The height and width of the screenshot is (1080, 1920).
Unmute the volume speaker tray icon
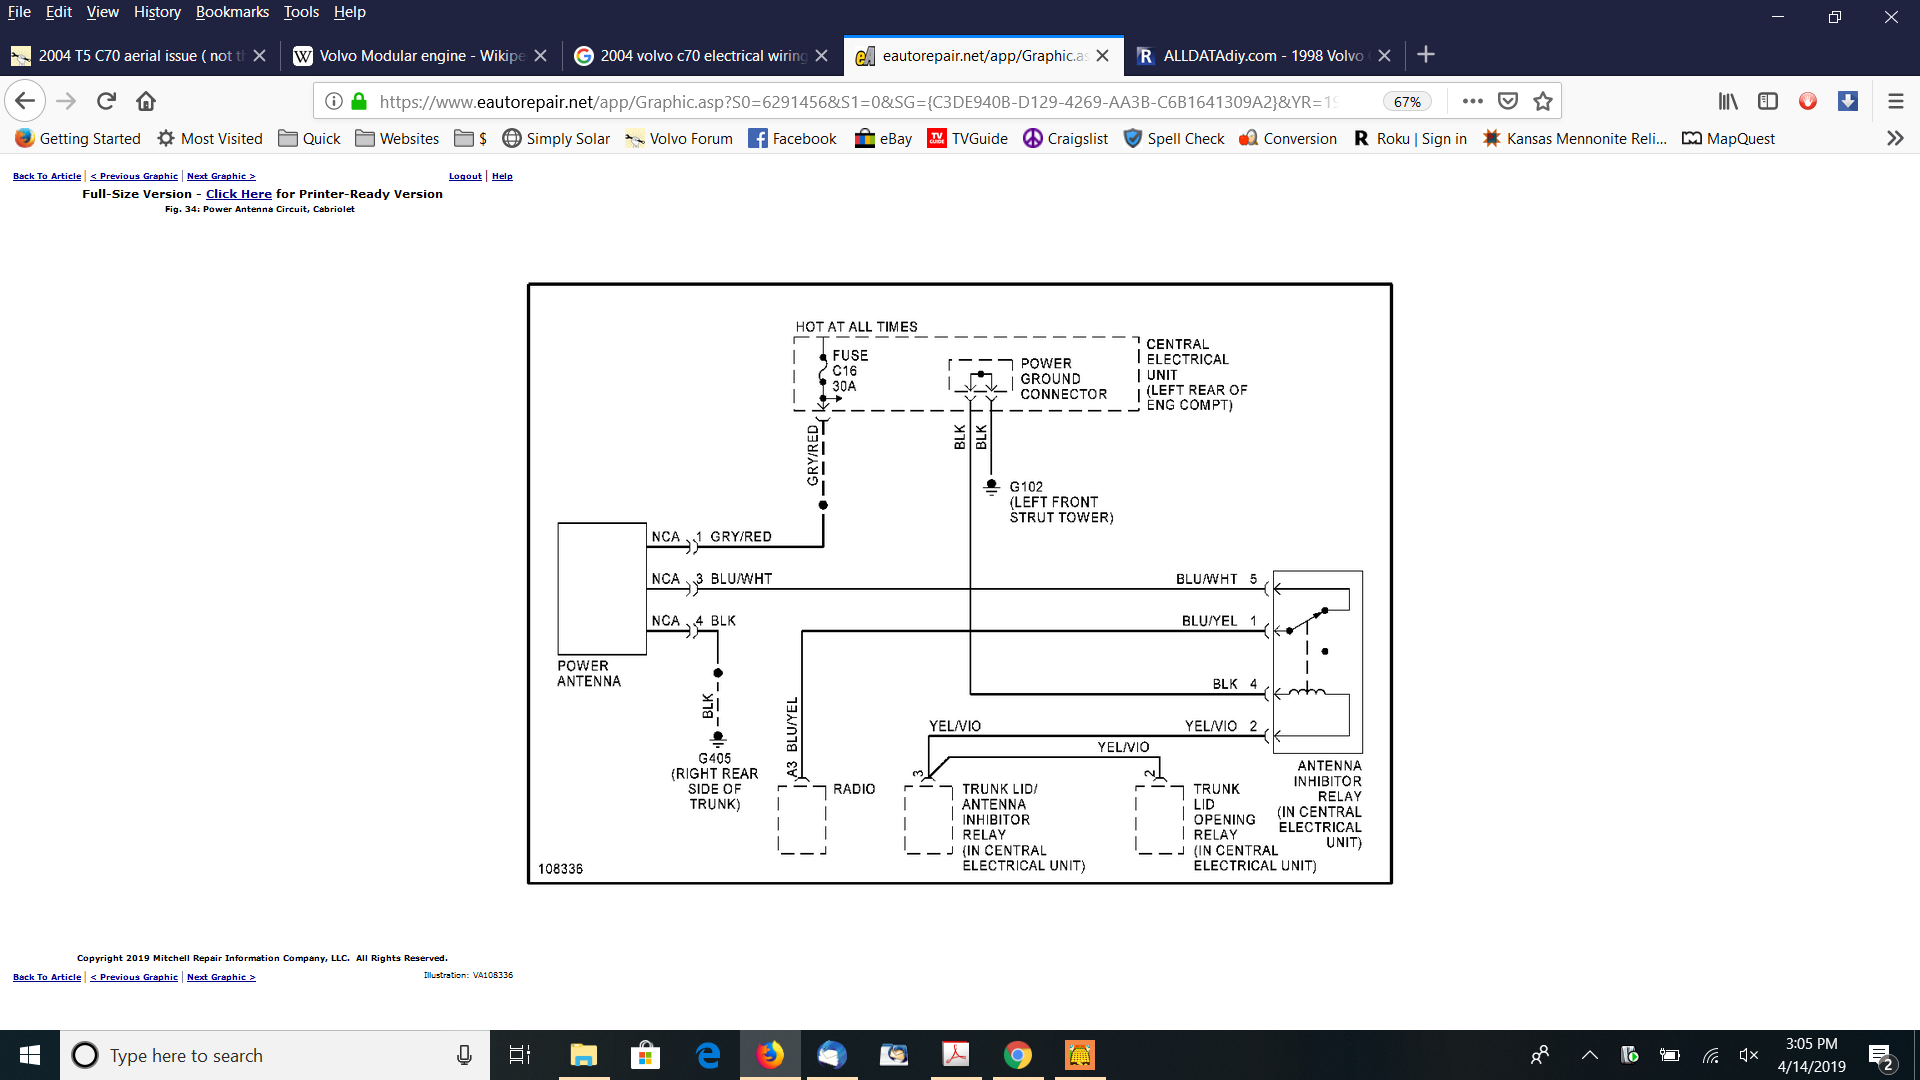(1749, 1055)
